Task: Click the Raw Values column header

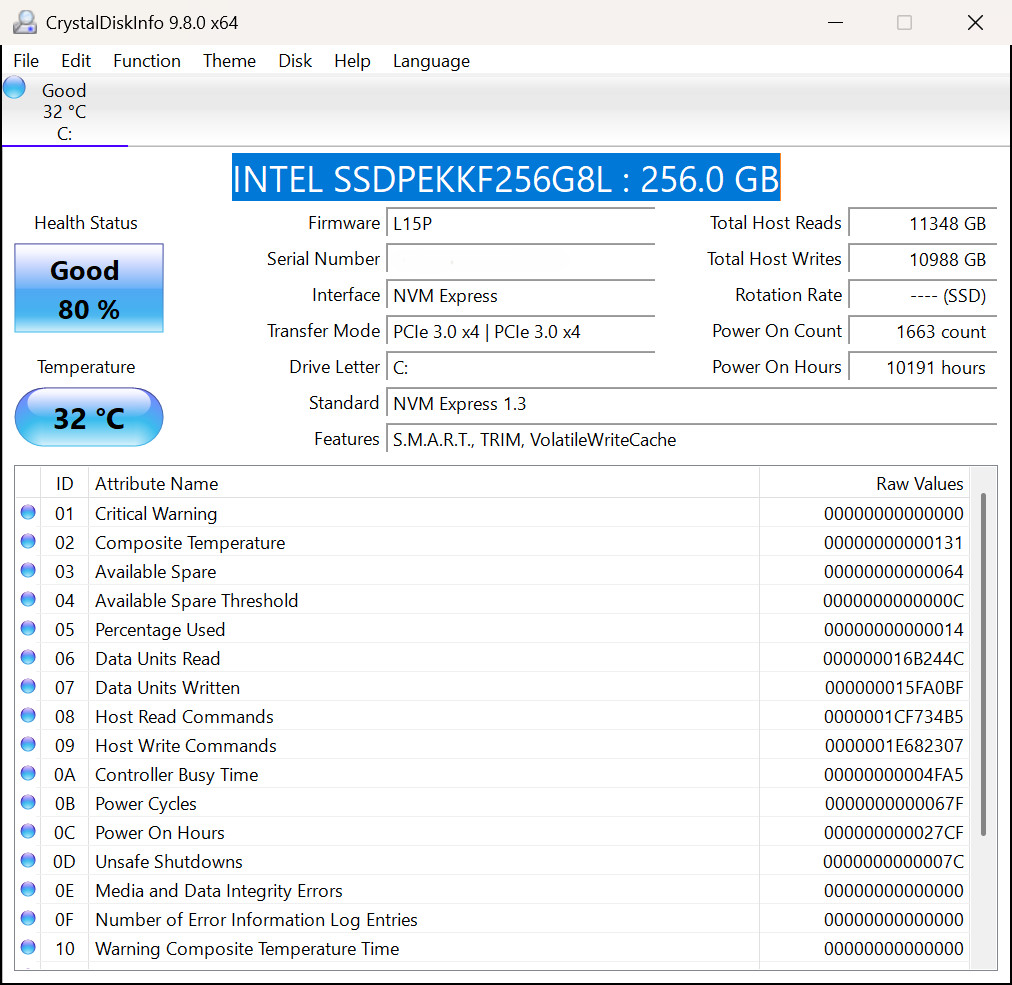Action: pyautogui.click(x=864, y=483)
